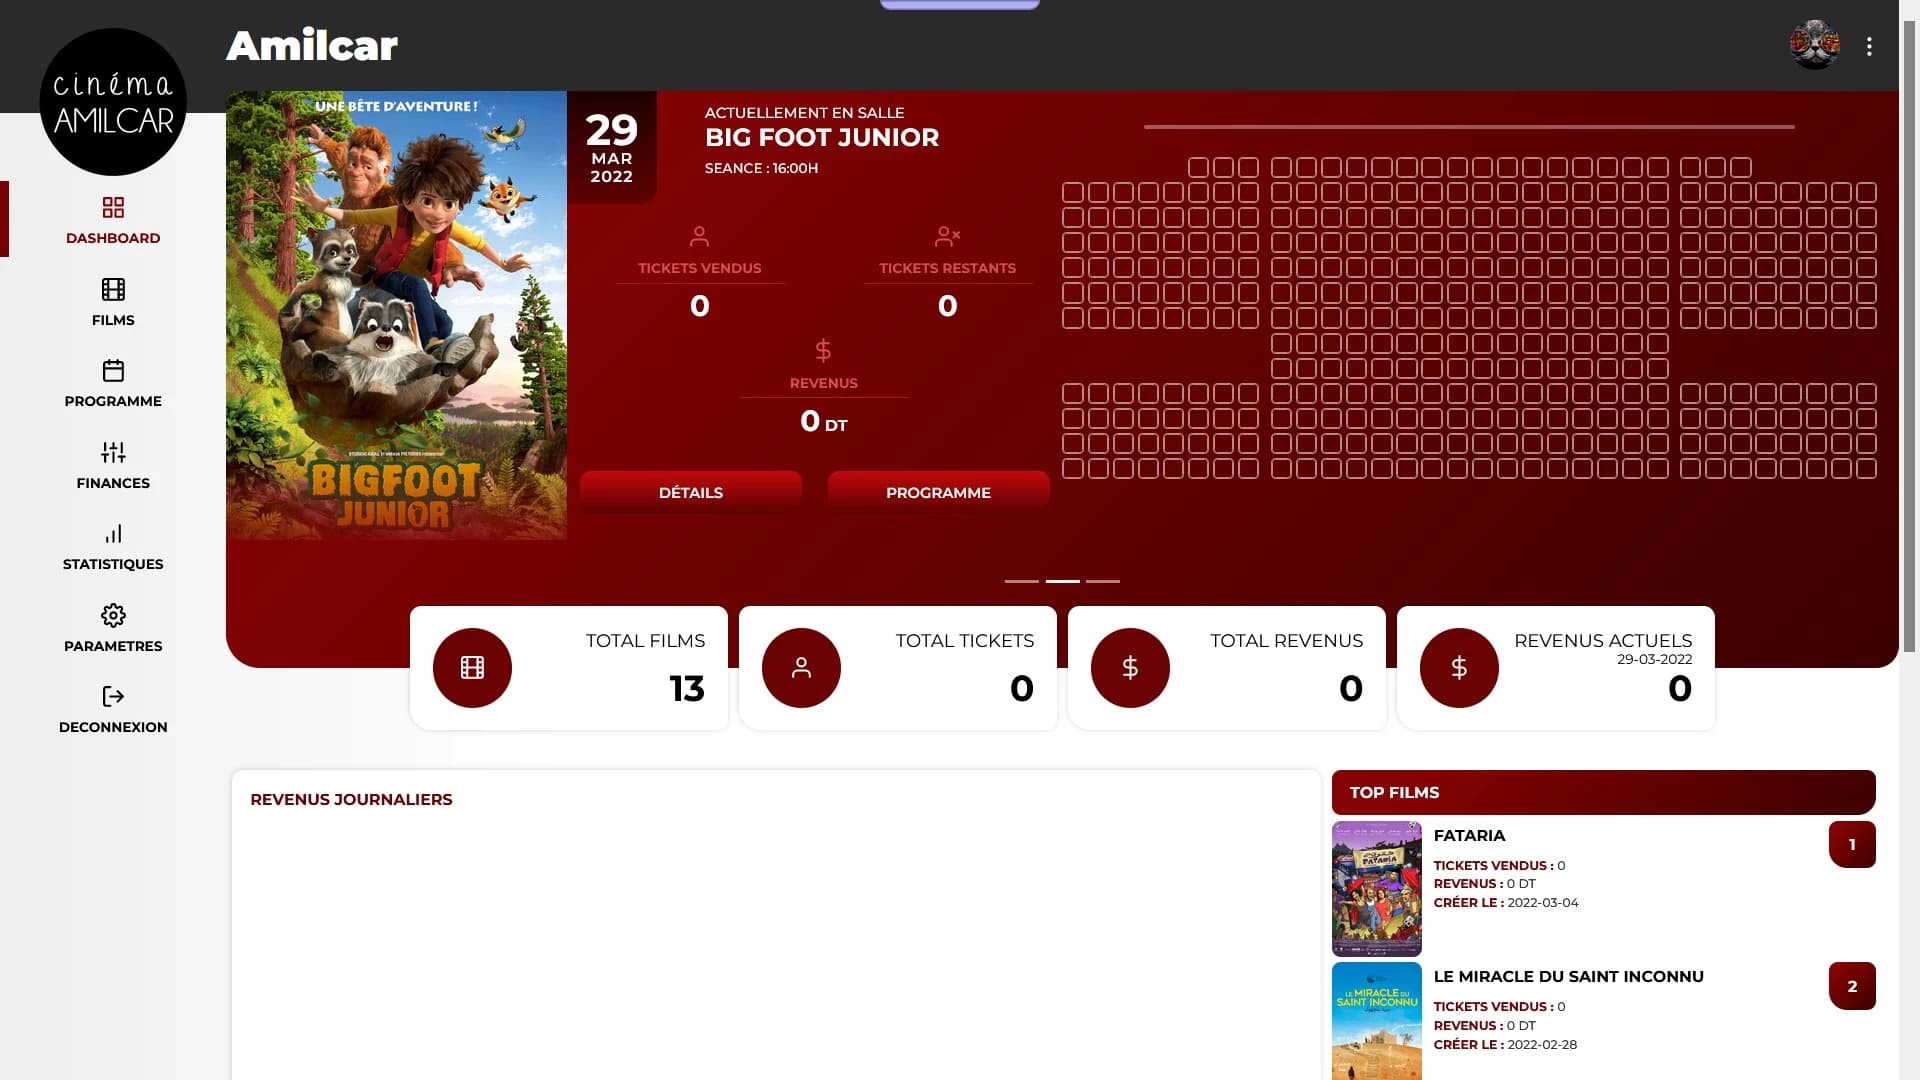Click the rank 2 badge for Le Miracle
Screen dimensions: 1920x1080
point(1852,986)
